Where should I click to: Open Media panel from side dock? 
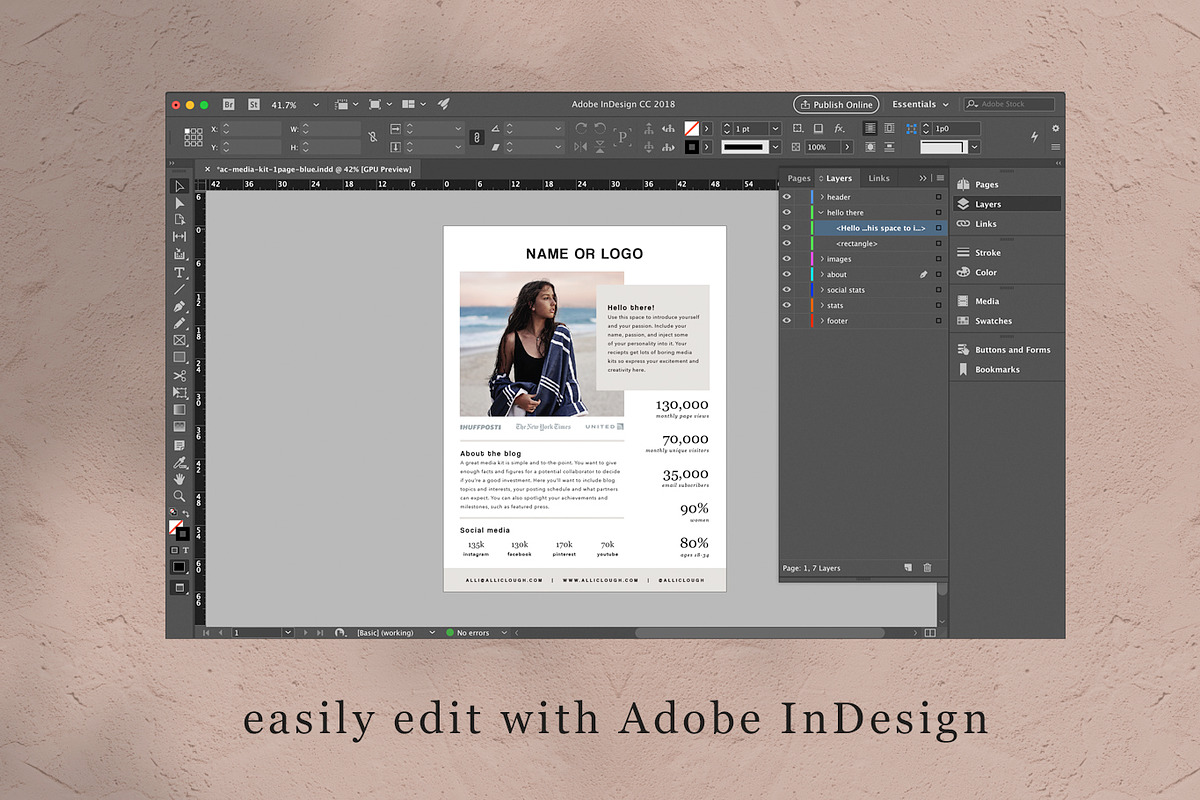(977, 301)
